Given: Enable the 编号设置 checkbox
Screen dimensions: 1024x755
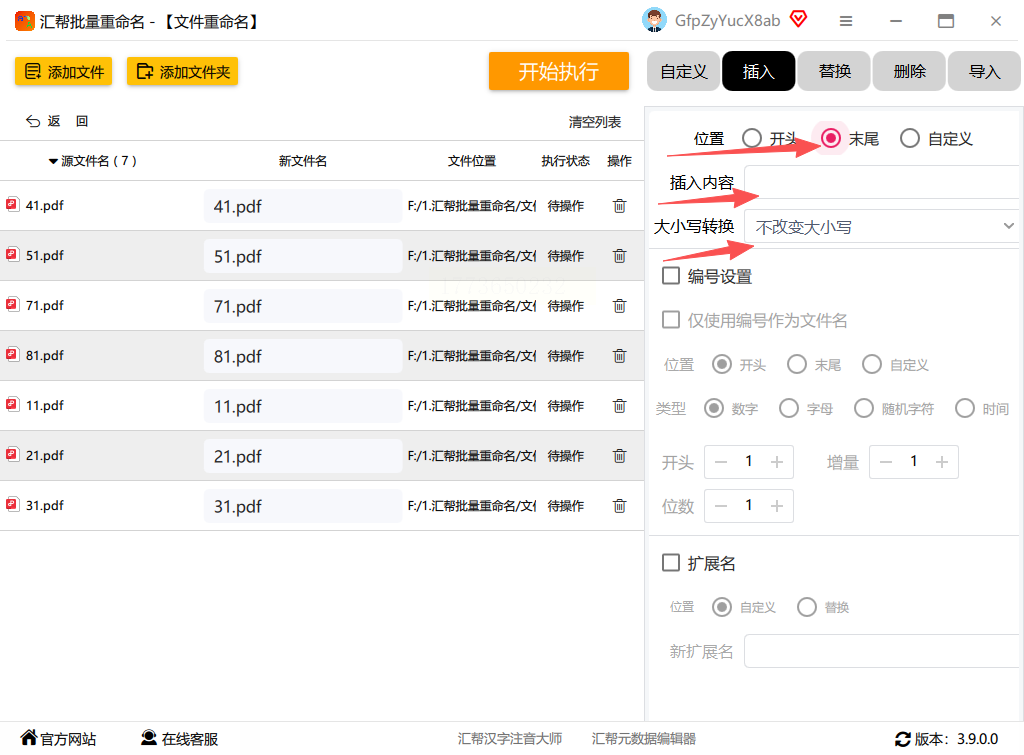Looking at the screenshot, I should 671,276.
